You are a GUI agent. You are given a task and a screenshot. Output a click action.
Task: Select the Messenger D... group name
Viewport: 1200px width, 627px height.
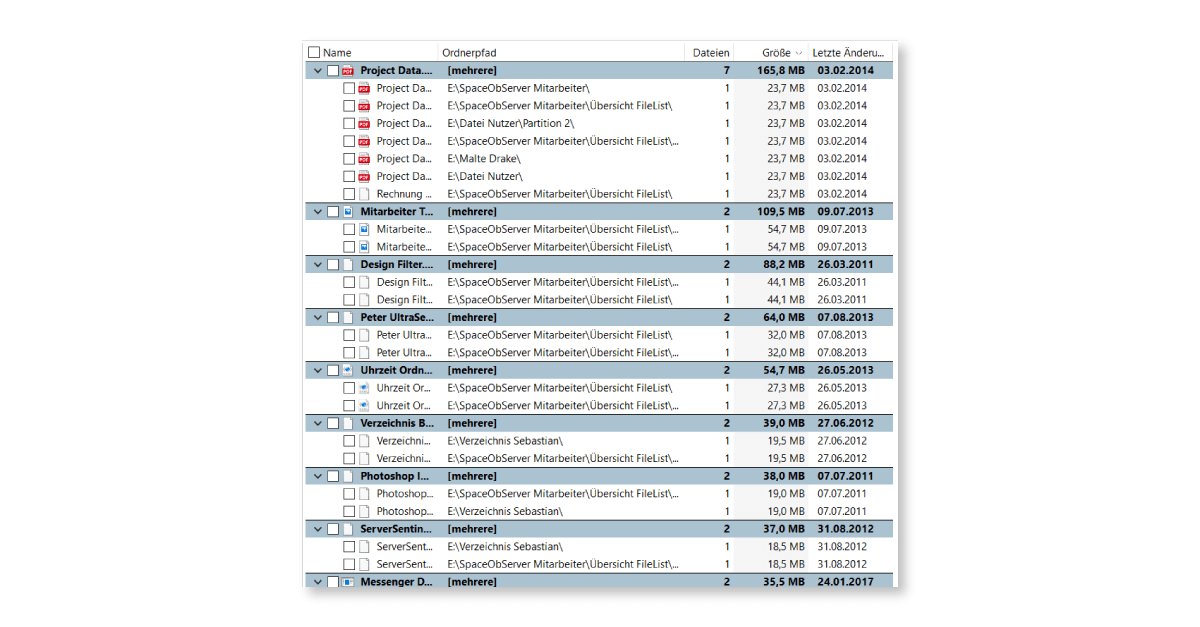coord(397,582)
